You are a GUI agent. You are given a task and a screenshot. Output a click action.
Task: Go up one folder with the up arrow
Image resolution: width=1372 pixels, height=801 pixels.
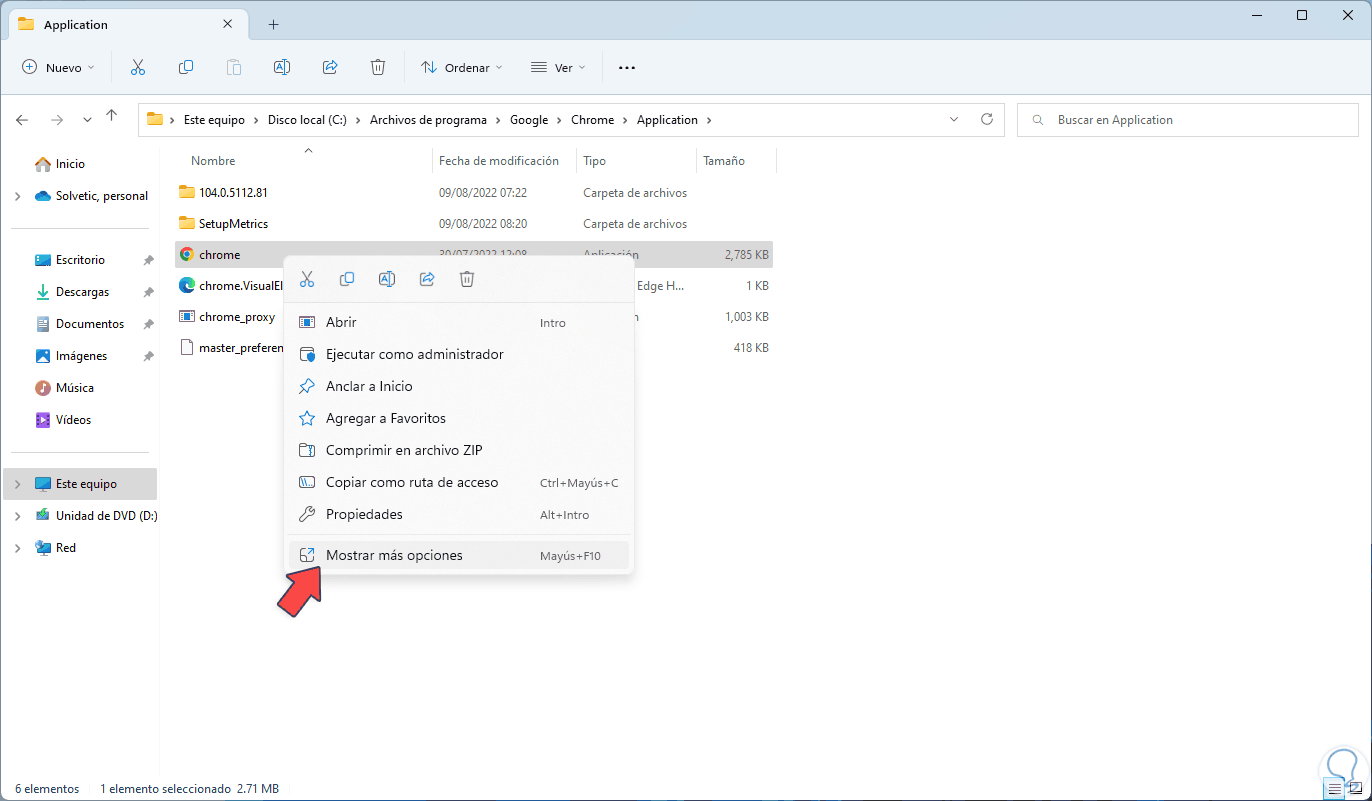(112, 118)
